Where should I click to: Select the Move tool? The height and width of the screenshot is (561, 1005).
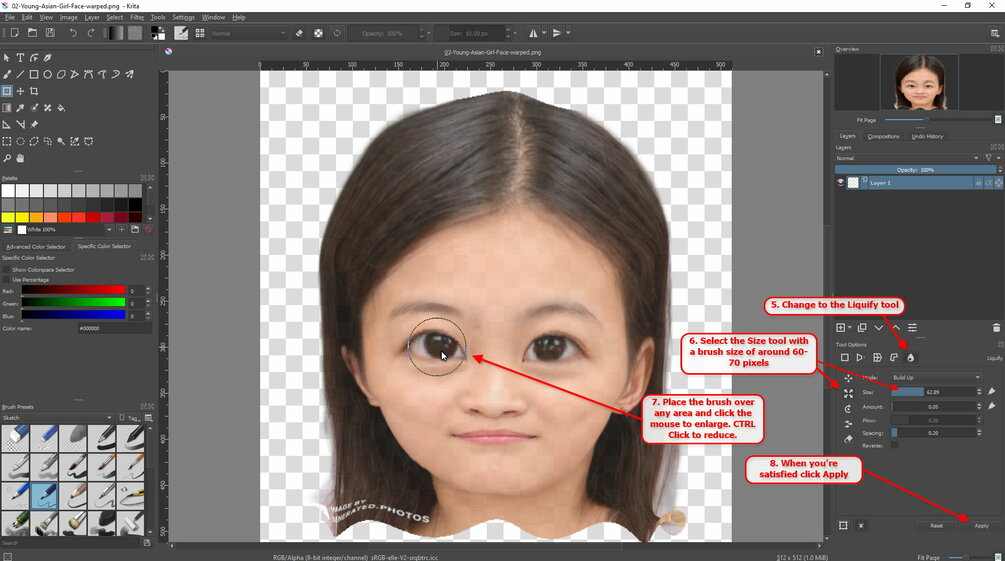pyautogui.click(x=20, y=91)
